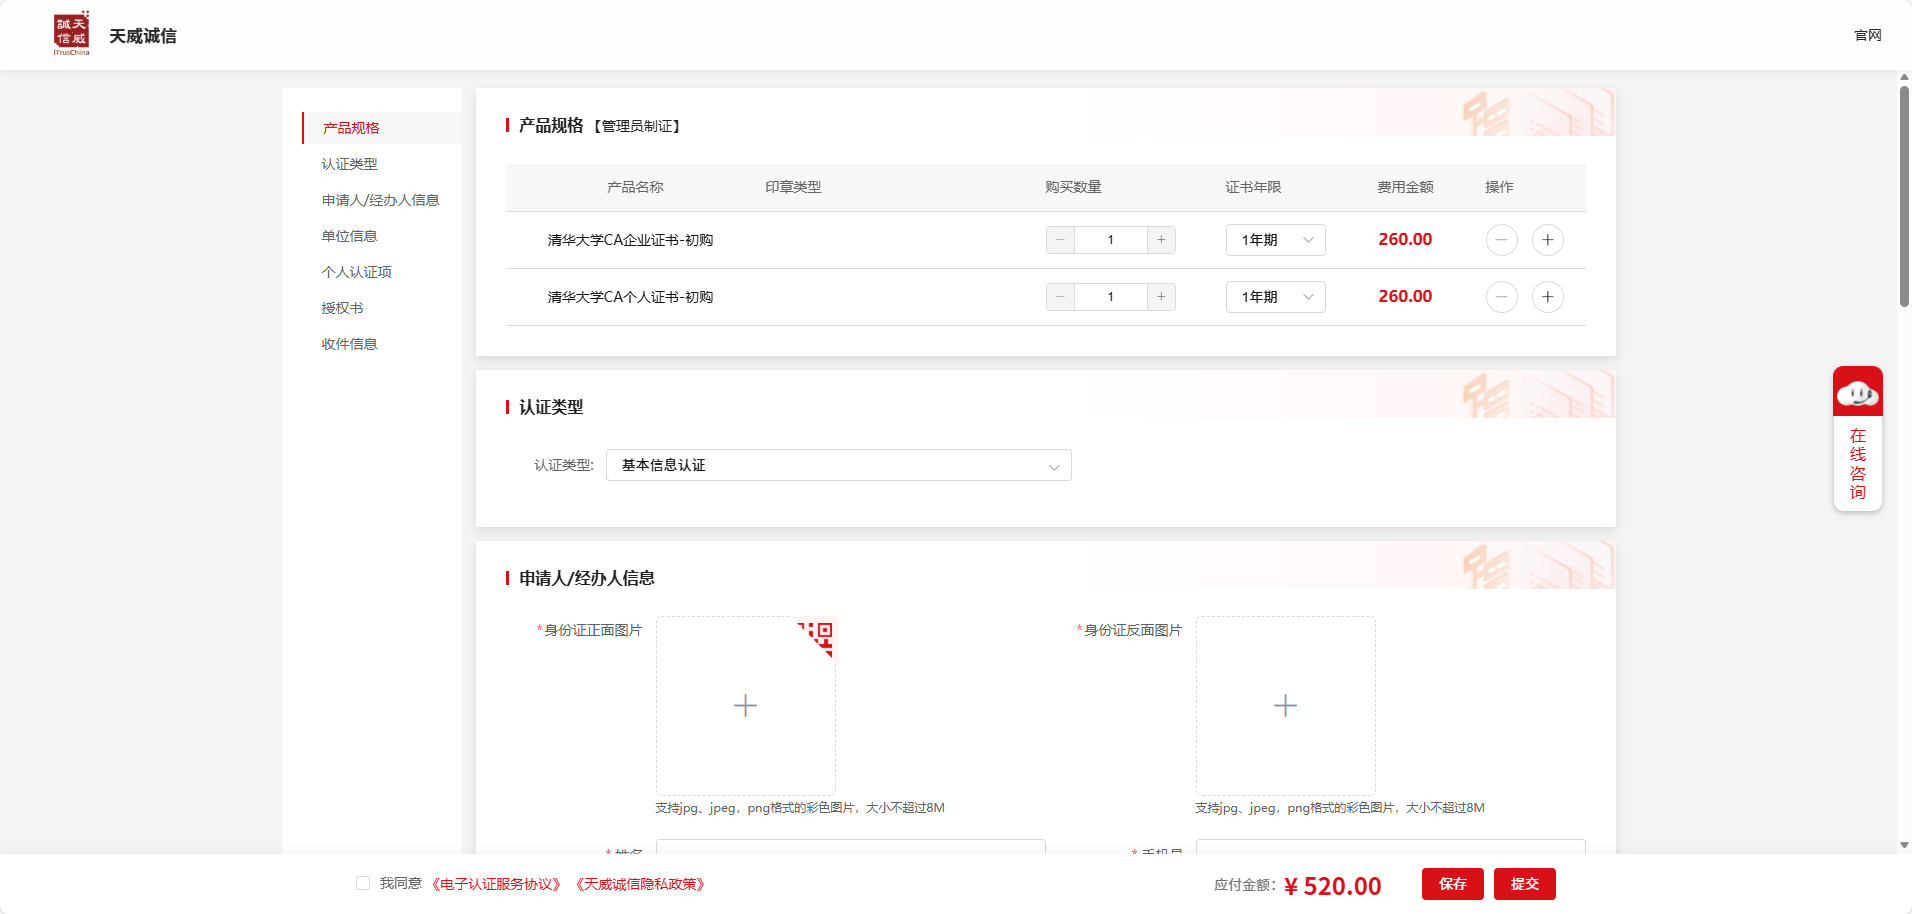
Task: Open 证书年限 dropdown for 个人证书 row
Action: tap(1275, 297)
